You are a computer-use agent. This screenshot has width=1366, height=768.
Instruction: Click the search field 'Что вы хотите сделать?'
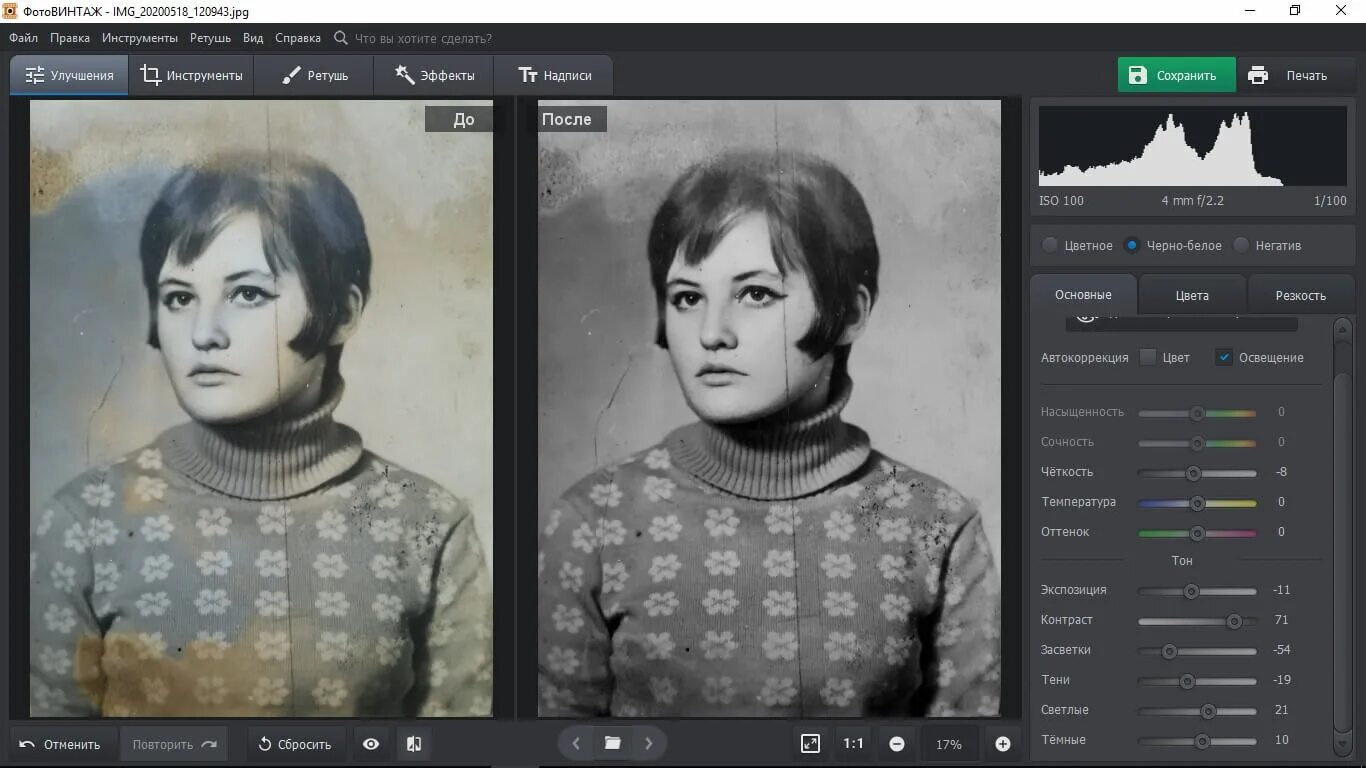pos(423,38)
